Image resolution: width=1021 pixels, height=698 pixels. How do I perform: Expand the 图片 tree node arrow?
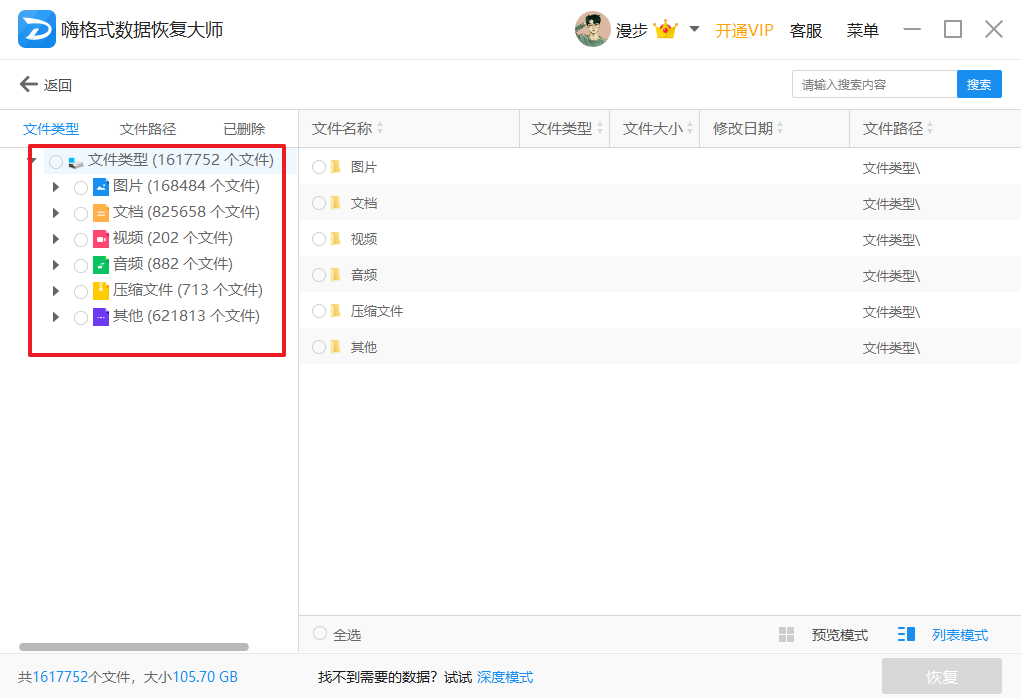56,187
